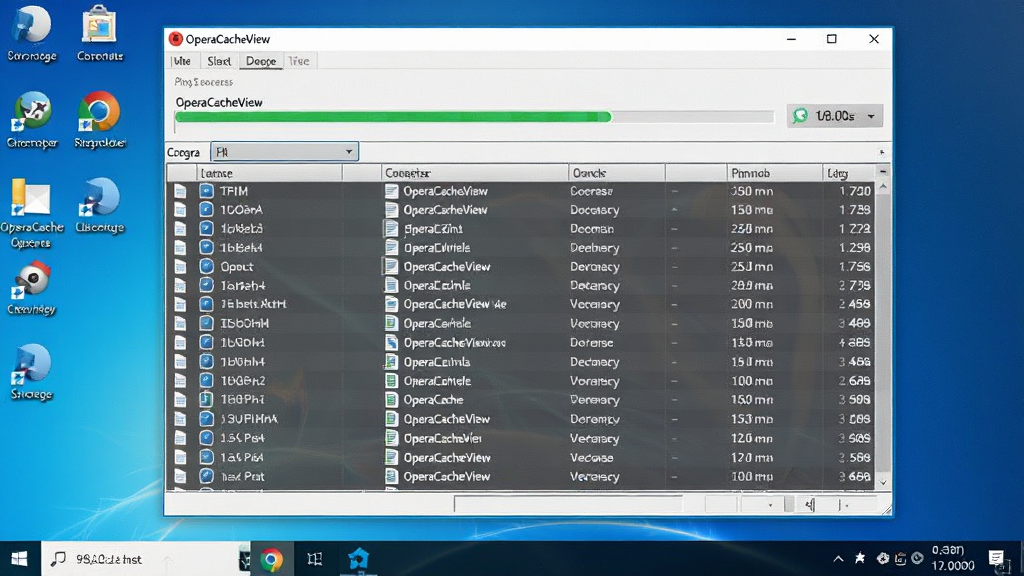Select the blue round icon in the TFIM row
Viewport: 1024px width, 576px height.
coord(206,191)
